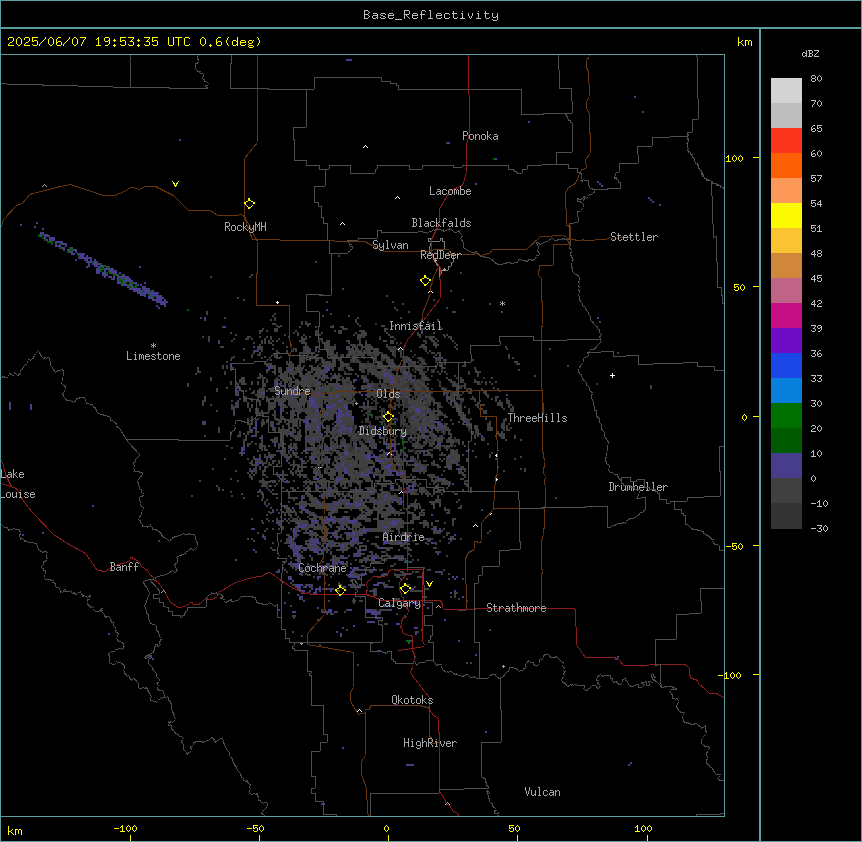
Task: Click the yellow diamond marker below Cochrane
Action: 340,590
